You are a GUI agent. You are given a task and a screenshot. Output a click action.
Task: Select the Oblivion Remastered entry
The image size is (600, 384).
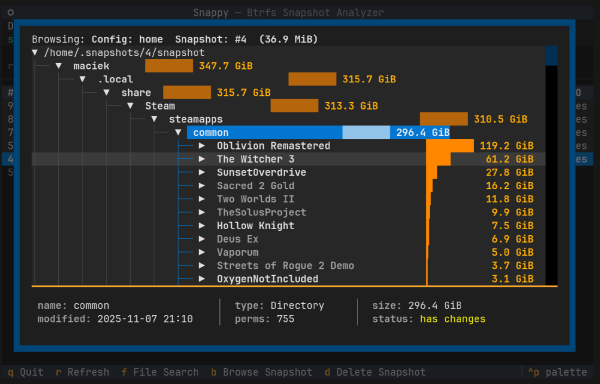click(274, 146)
